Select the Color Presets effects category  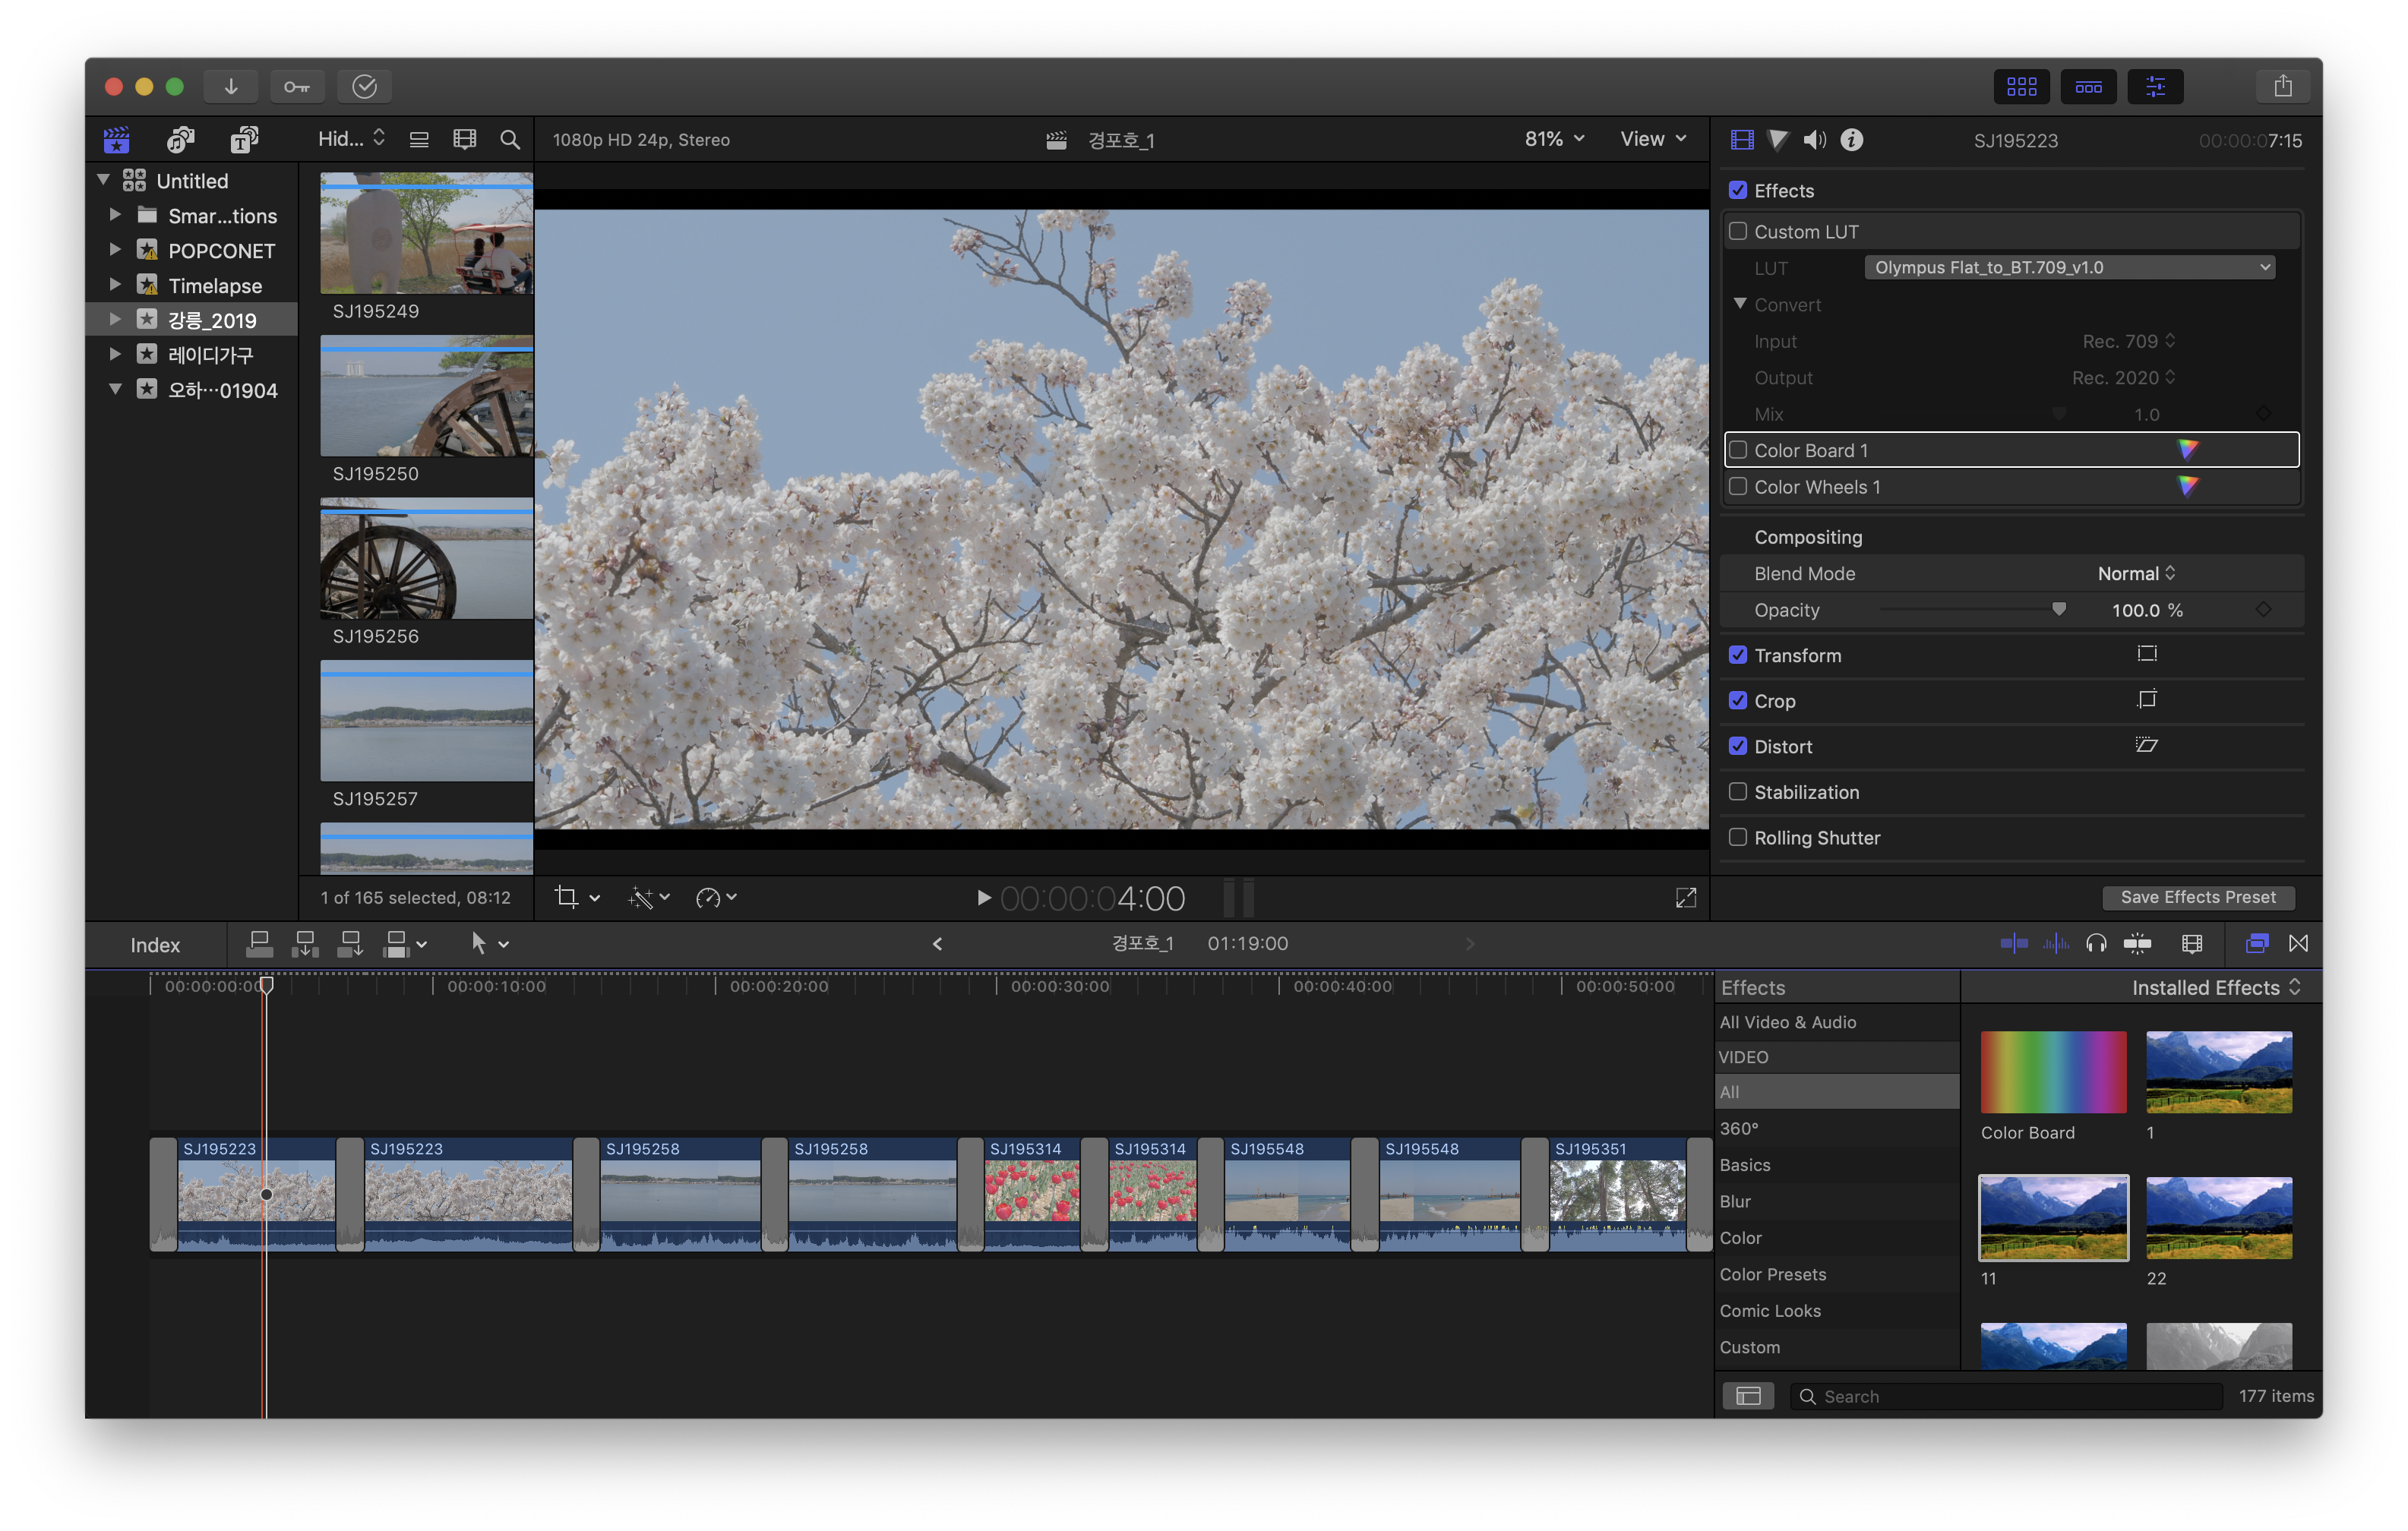(1773, 1274)
